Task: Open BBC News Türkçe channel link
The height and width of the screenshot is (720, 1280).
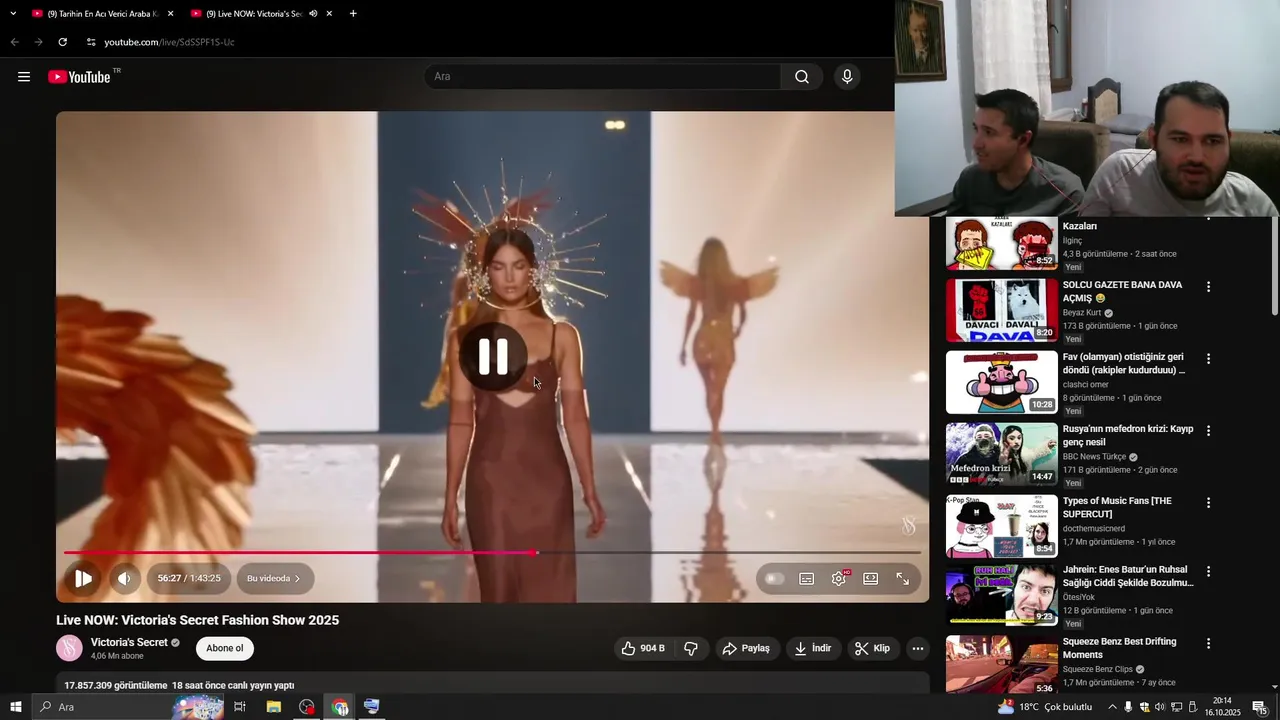Action: coord(1093,457)
